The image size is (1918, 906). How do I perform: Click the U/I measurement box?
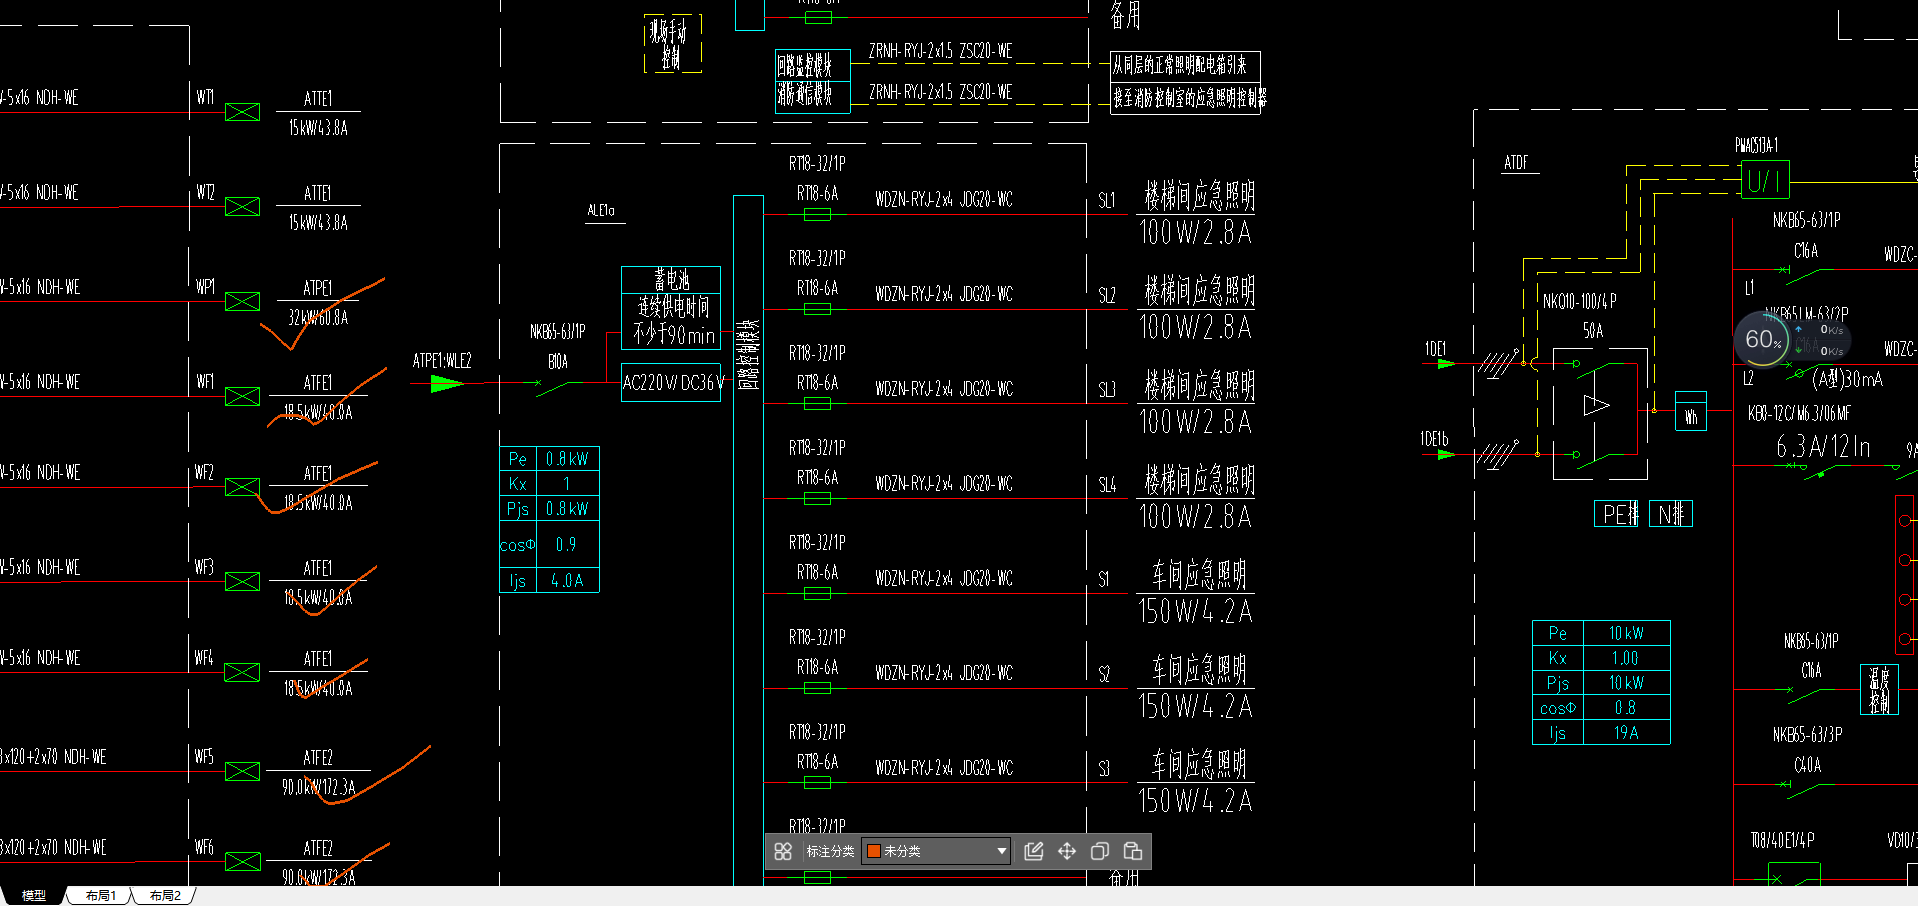click(x=1765, y=181)
